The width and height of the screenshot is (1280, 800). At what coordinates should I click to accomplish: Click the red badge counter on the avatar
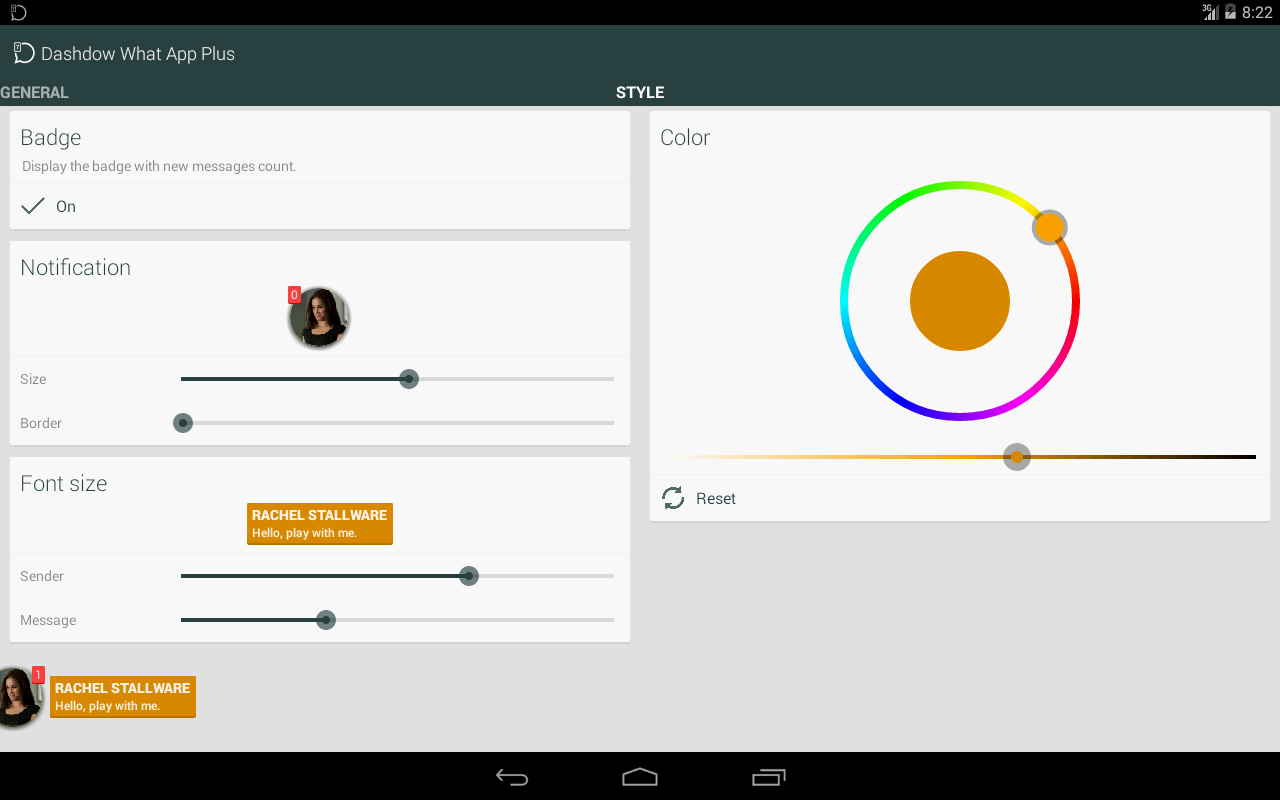pyautogui.click(x=294, y=294)
